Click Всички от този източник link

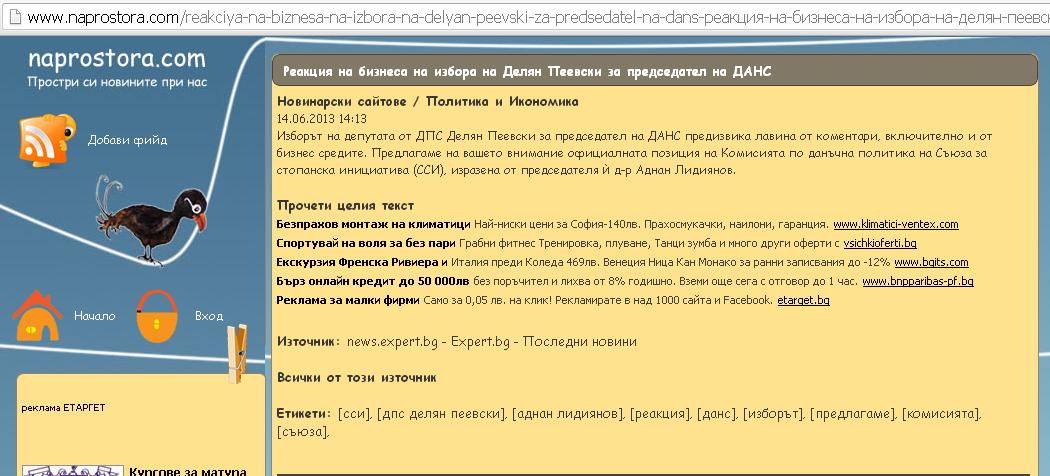click(x=356, y=378)
